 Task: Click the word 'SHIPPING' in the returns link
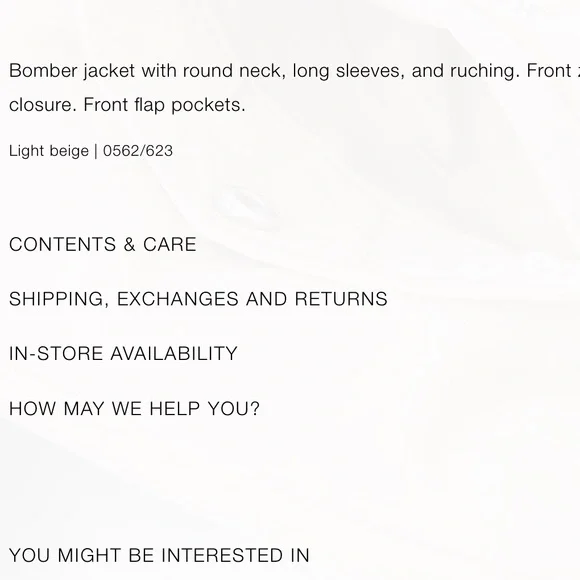pos(57,299)
